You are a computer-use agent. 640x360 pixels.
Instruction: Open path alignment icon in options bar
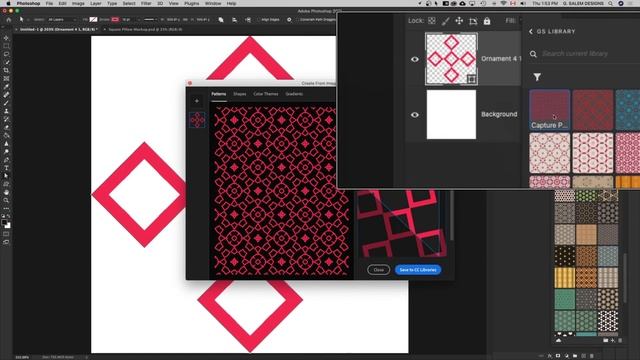234,20
